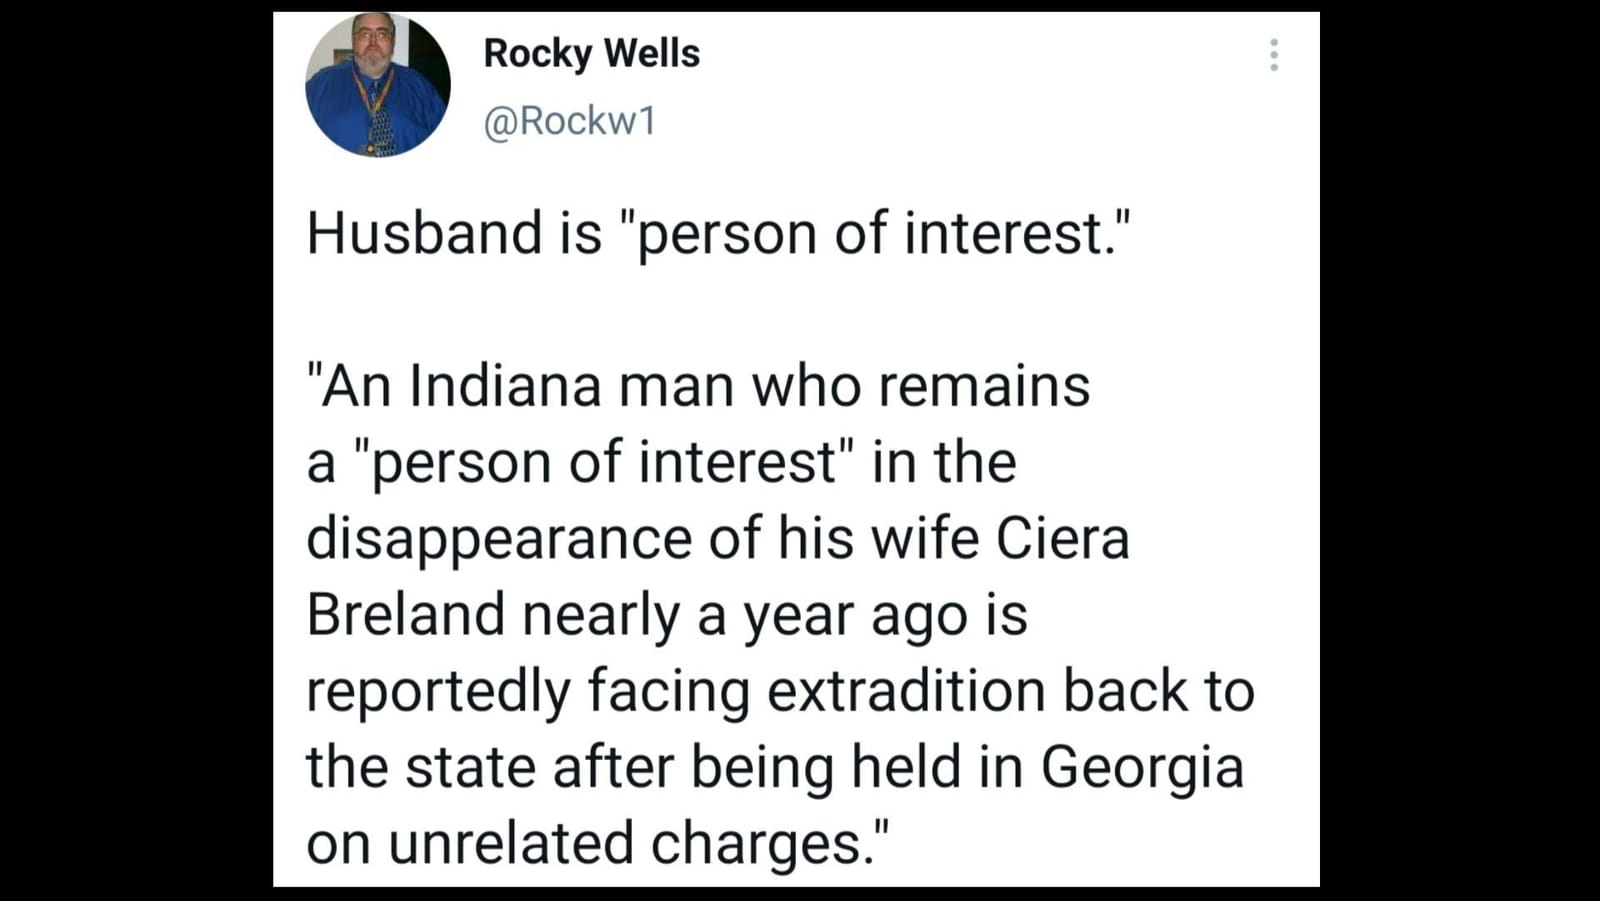This screenshot has height=901, width=1600.
Task: Open the Rocky Wells display name
Action: coord(591,54)
